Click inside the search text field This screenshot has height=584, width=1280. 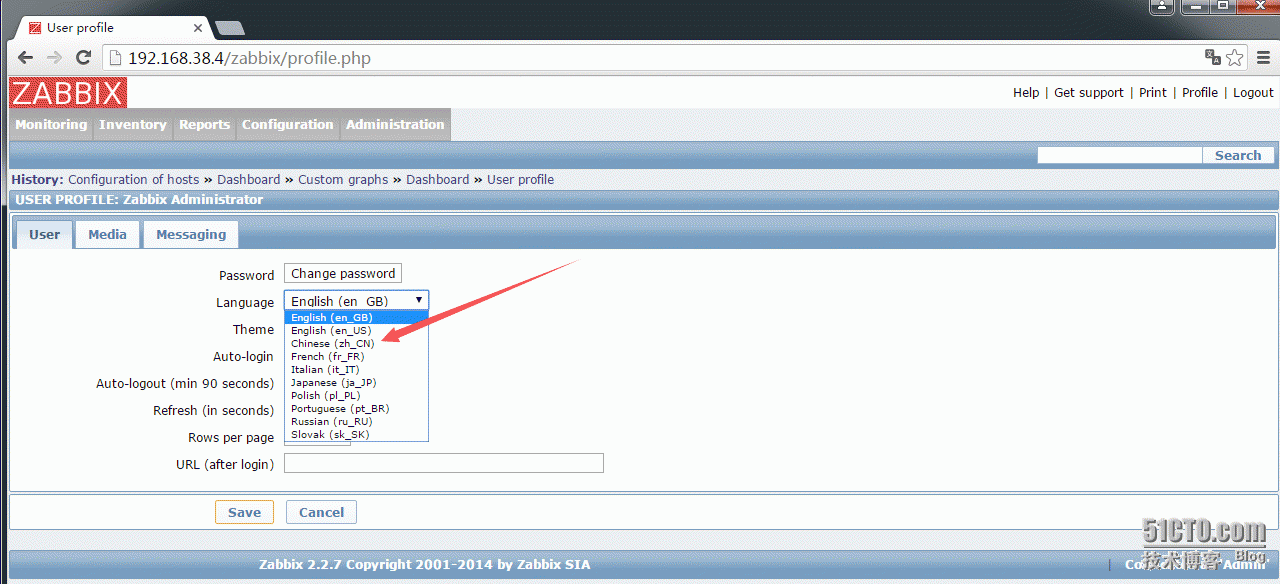click(x=1119, y=155)
